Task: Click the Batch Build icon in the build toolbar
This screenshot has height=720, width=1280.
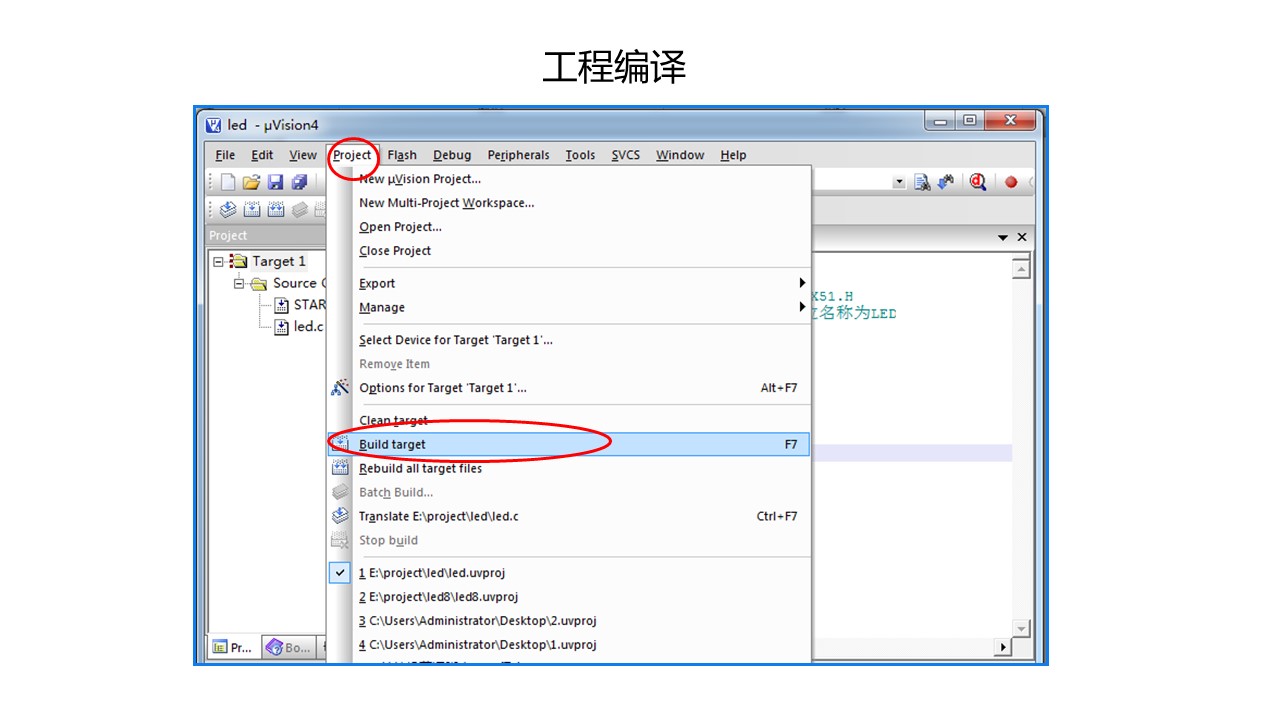Action: pyautogui.click(x=299, y=209)
